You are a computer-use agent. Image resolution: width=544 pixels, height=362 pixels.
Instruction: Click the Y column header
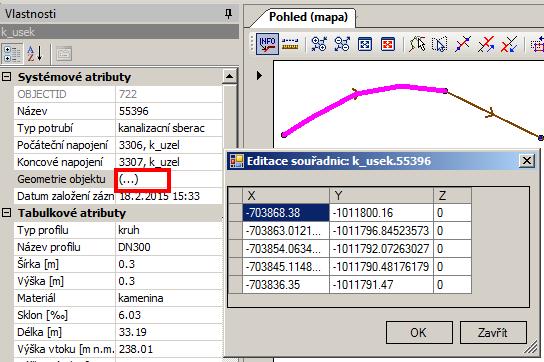click(x=381, y=195)
